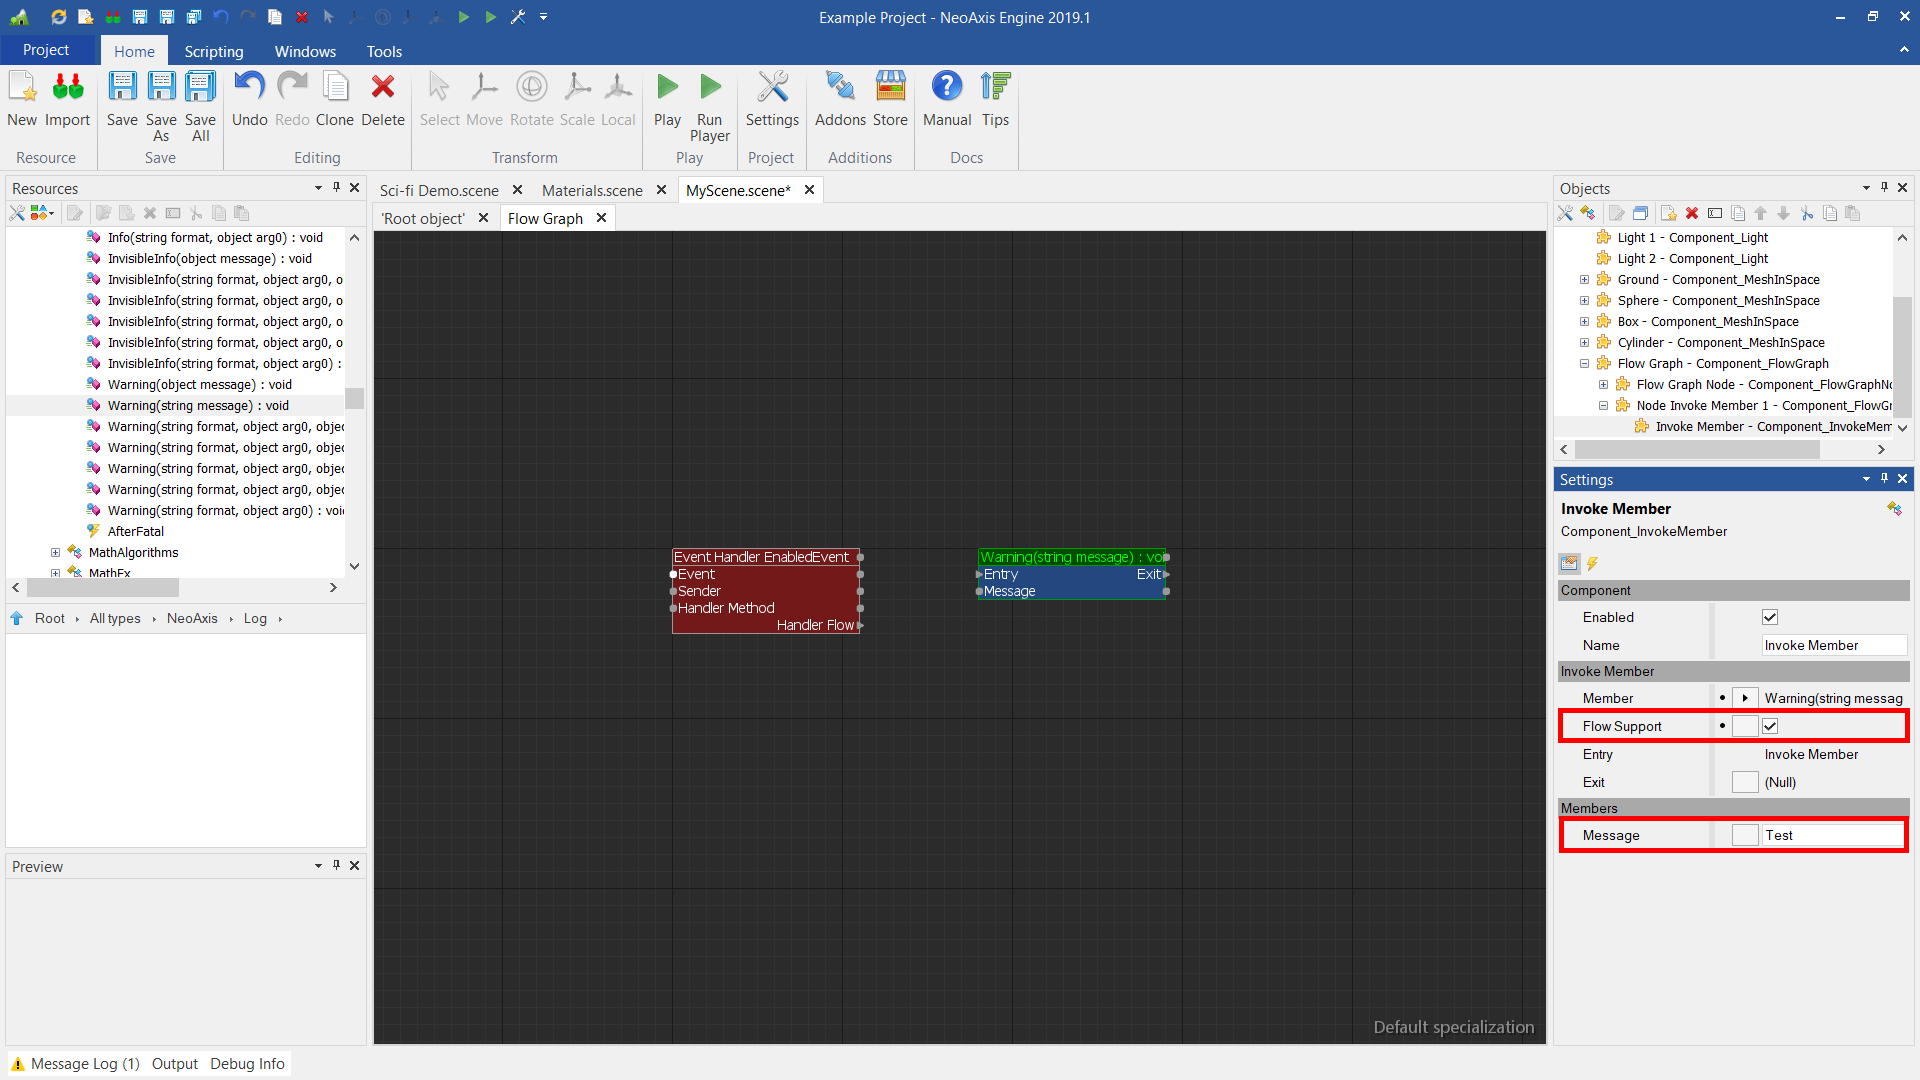Viewport: 1920px width, 1080px height.
Task: Expand the MathAlgorithms tree item
Action: [56, 553]
